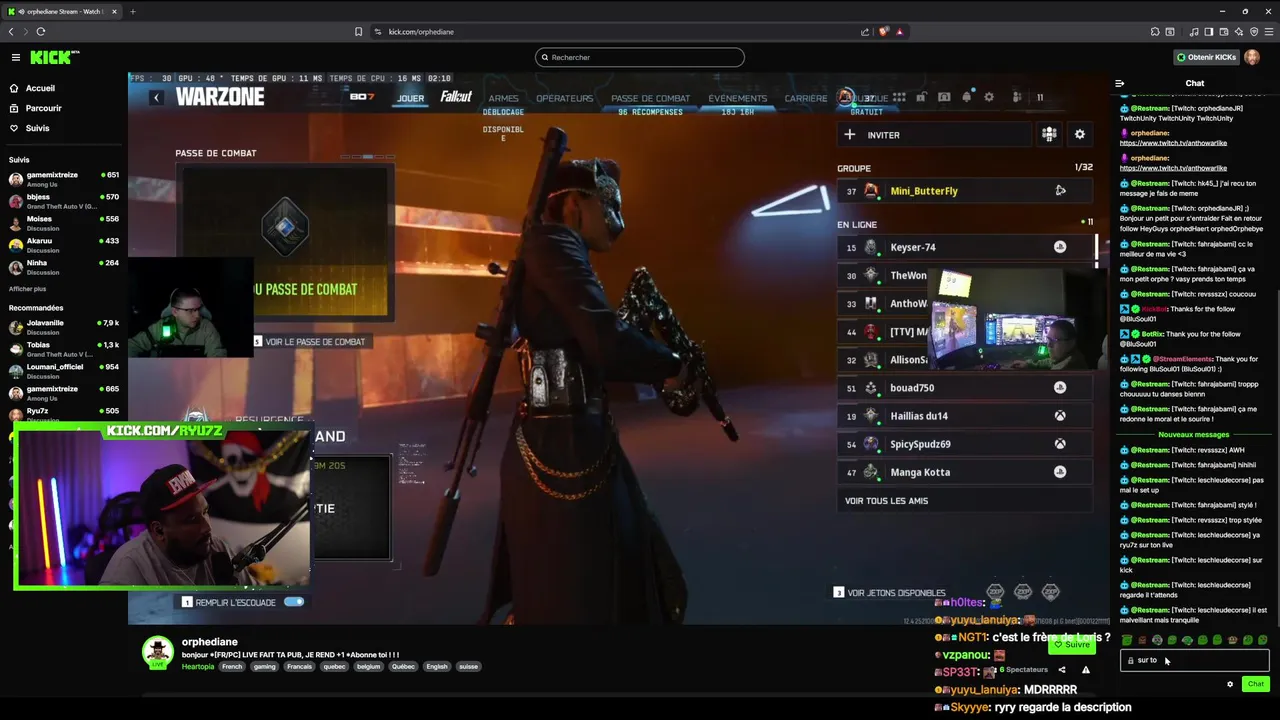Pick the last quick emote
1280x720 pixels.
pos(1263,640)
